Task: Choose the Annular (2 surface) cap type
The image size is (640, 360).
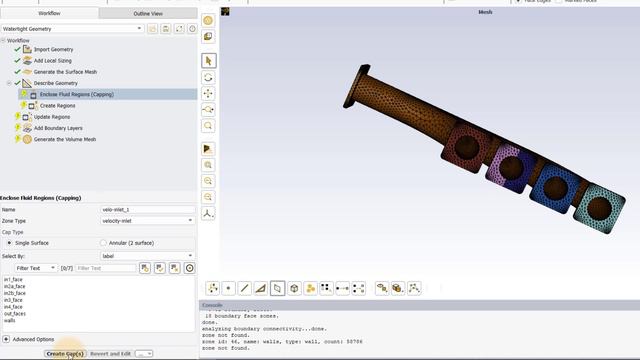Action: [x=103, y=243]
